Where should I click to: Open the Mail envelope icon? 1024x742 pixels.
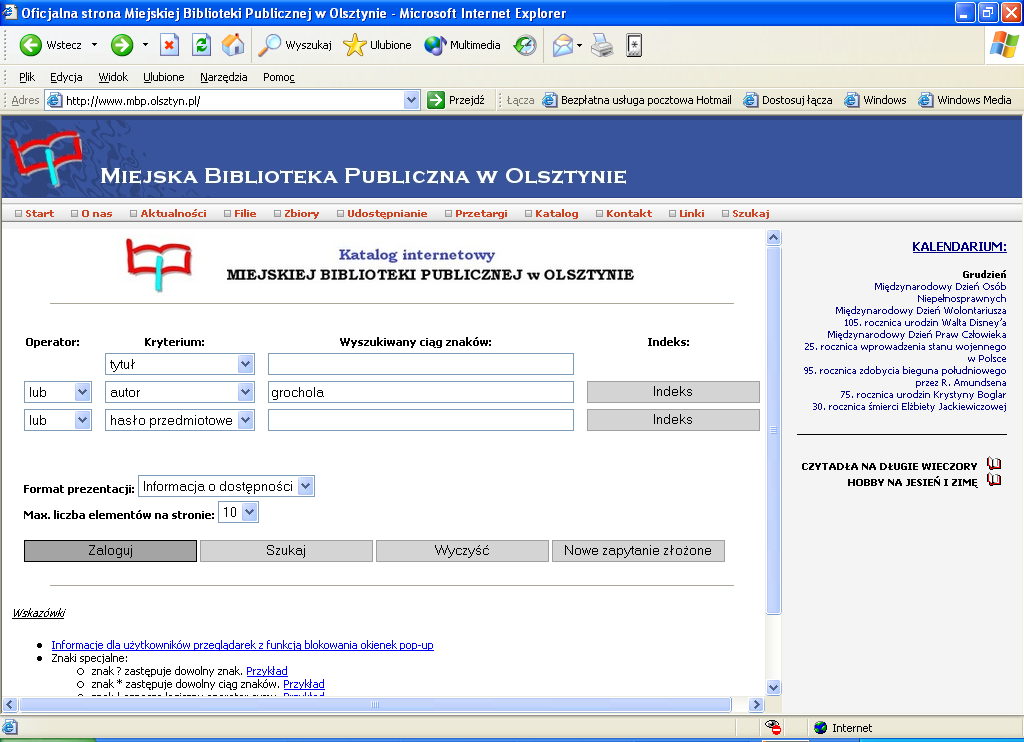pyautogui.click(x=562, y=45)
